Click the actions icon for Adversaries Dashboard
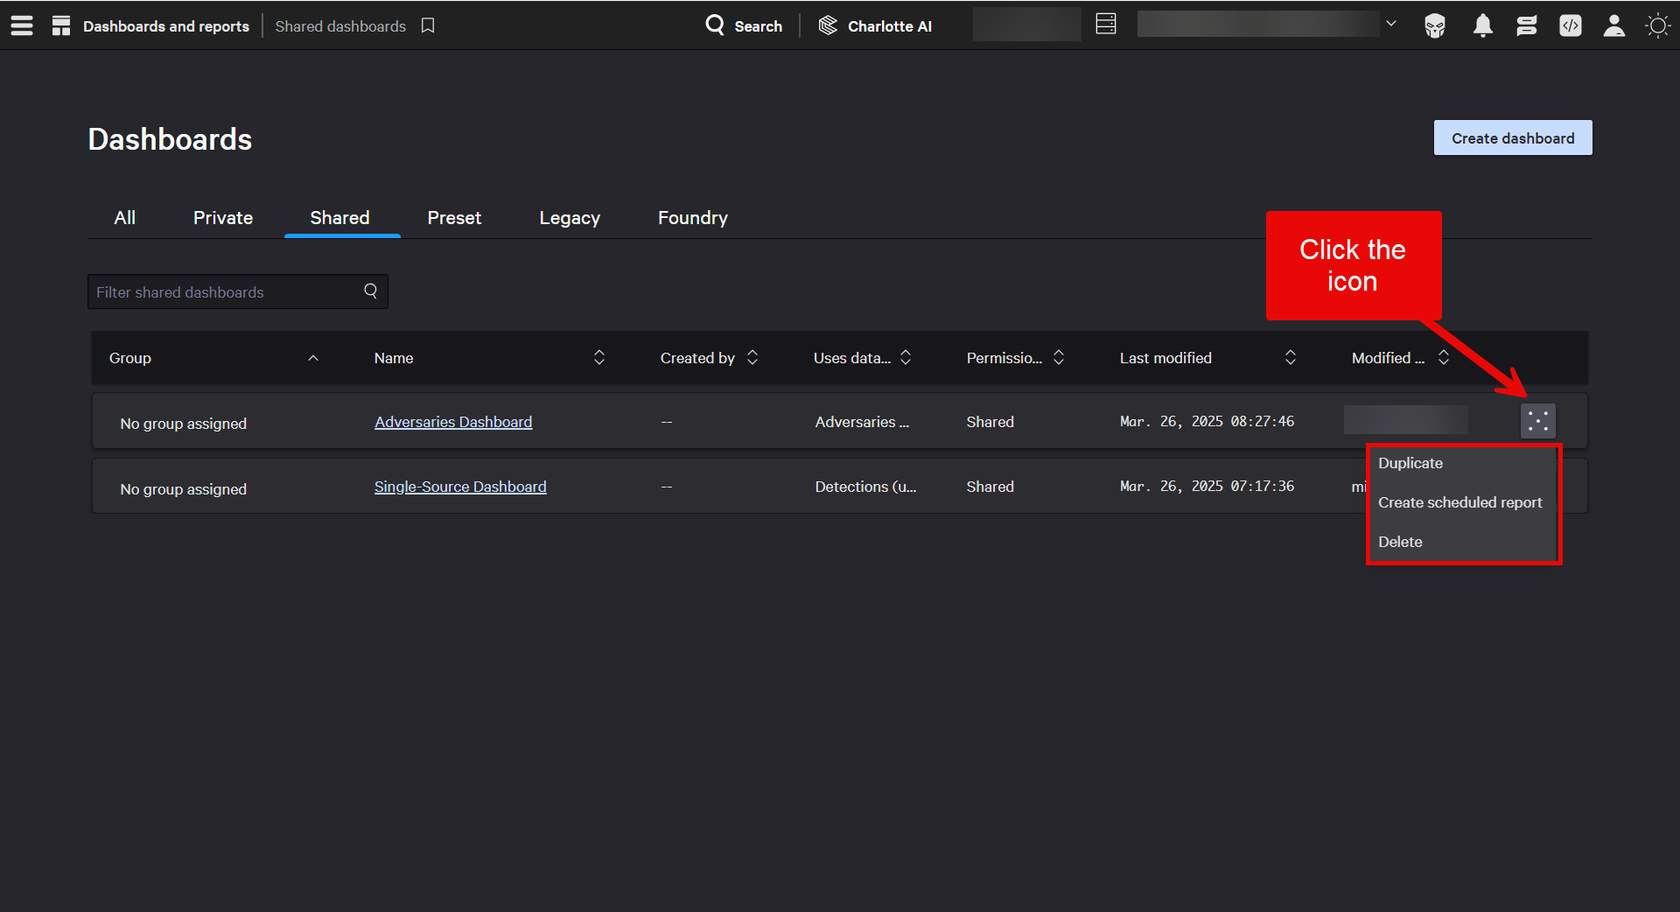Image resolution: width=1680 pixels, height=912 pixels. [1537, 421]
